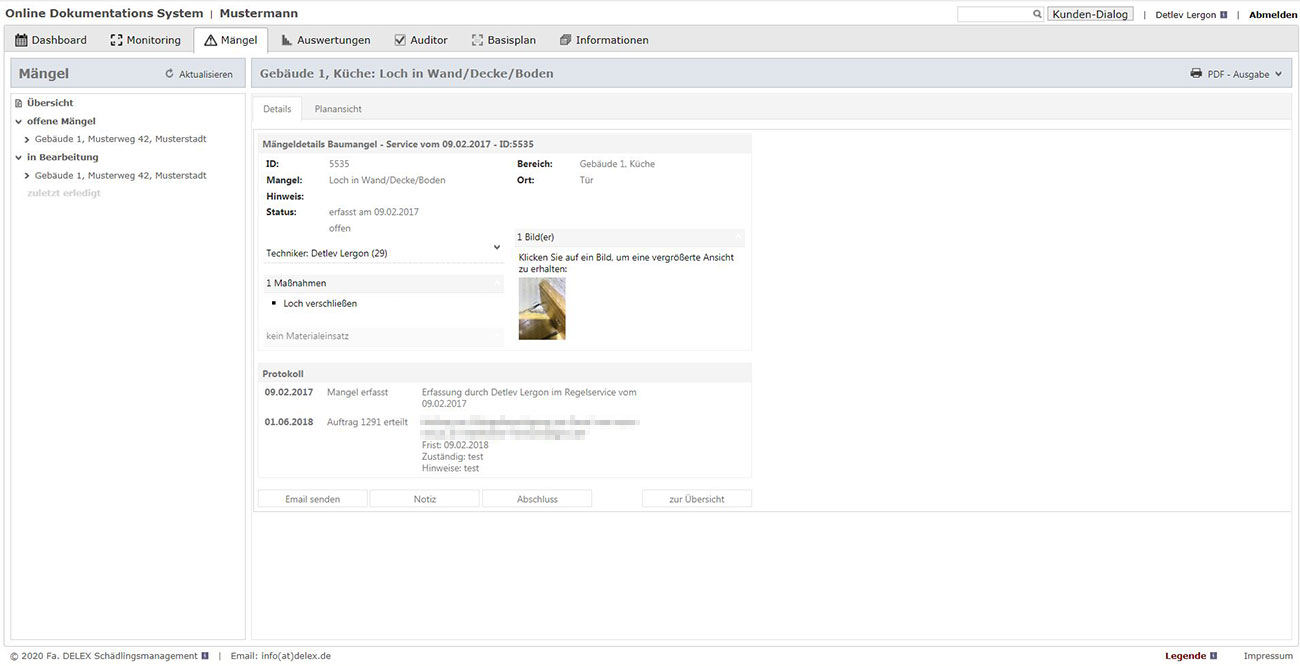Open the Dashboard calendar icon tab

pos(21,40)
